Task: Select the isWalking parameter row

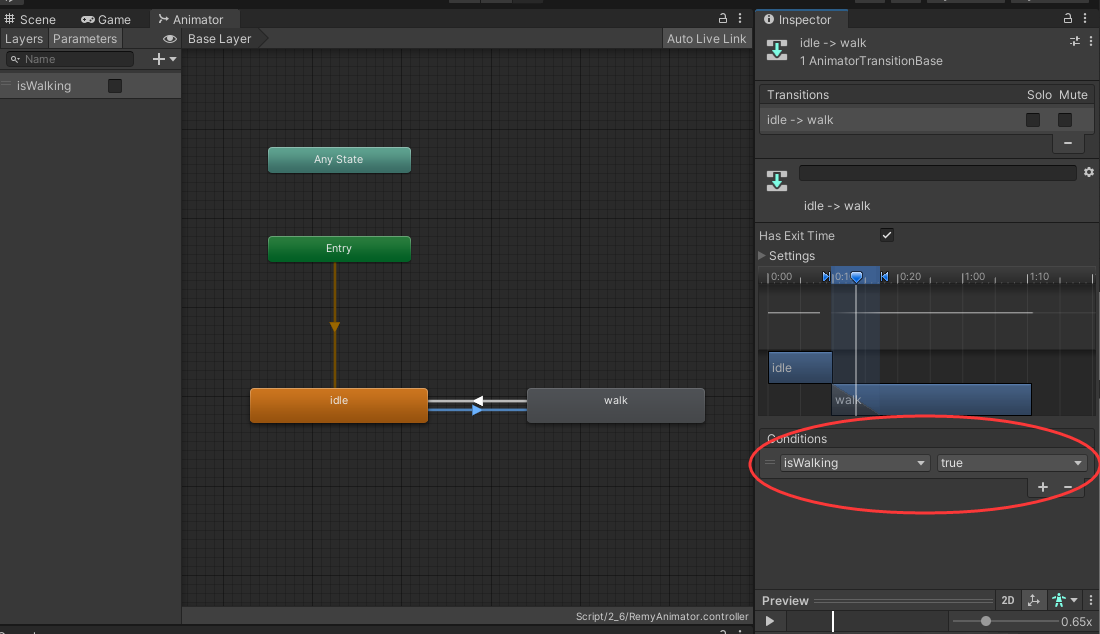Action: pos(90,86)
